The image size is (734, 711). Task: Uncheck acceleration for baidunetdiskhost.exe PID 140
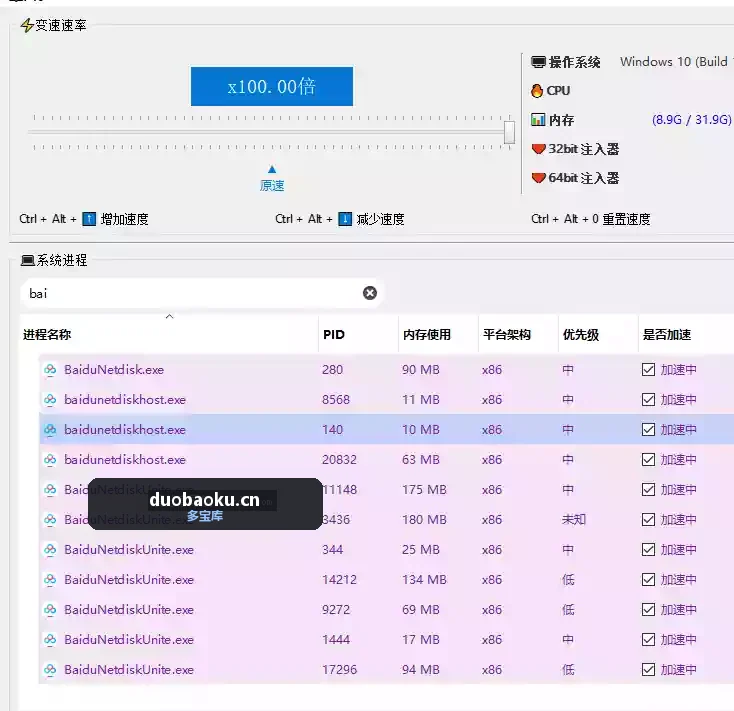(648, 430)
